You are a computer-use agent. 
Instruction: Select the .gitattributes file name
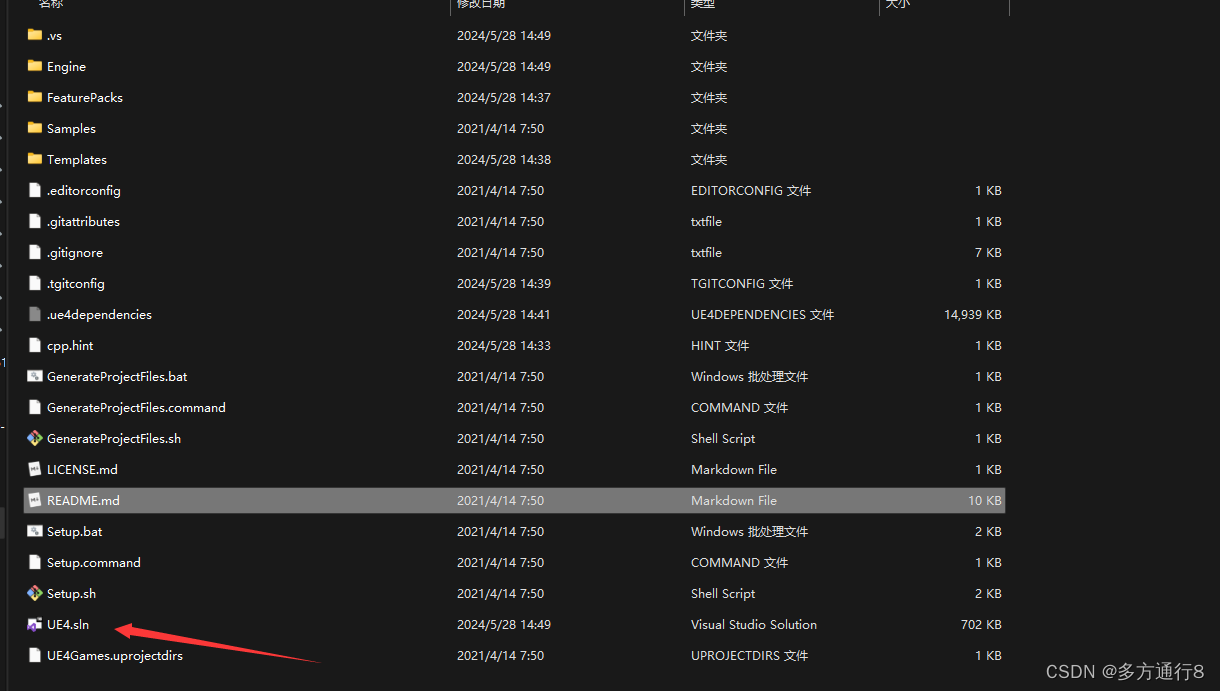(83, 222)
